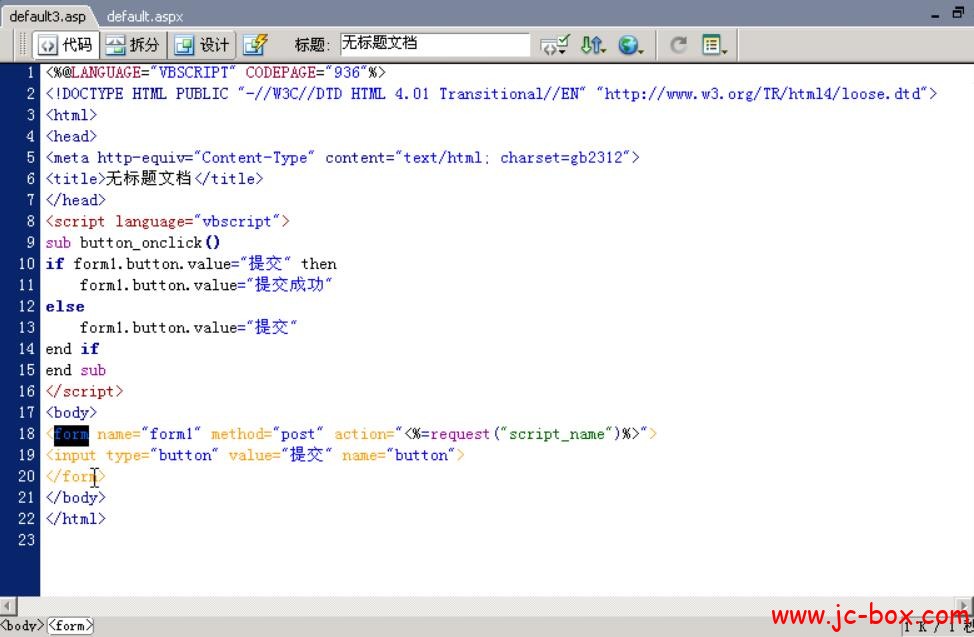Select the <form> tag in tag selector

(x=70, y=626)
